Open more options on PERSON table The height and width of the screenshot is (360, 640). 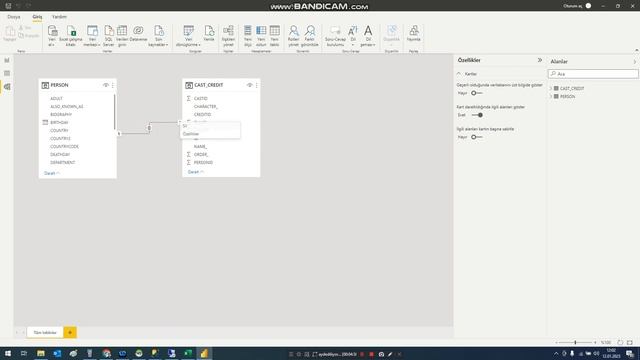click(x=113, y=85)
